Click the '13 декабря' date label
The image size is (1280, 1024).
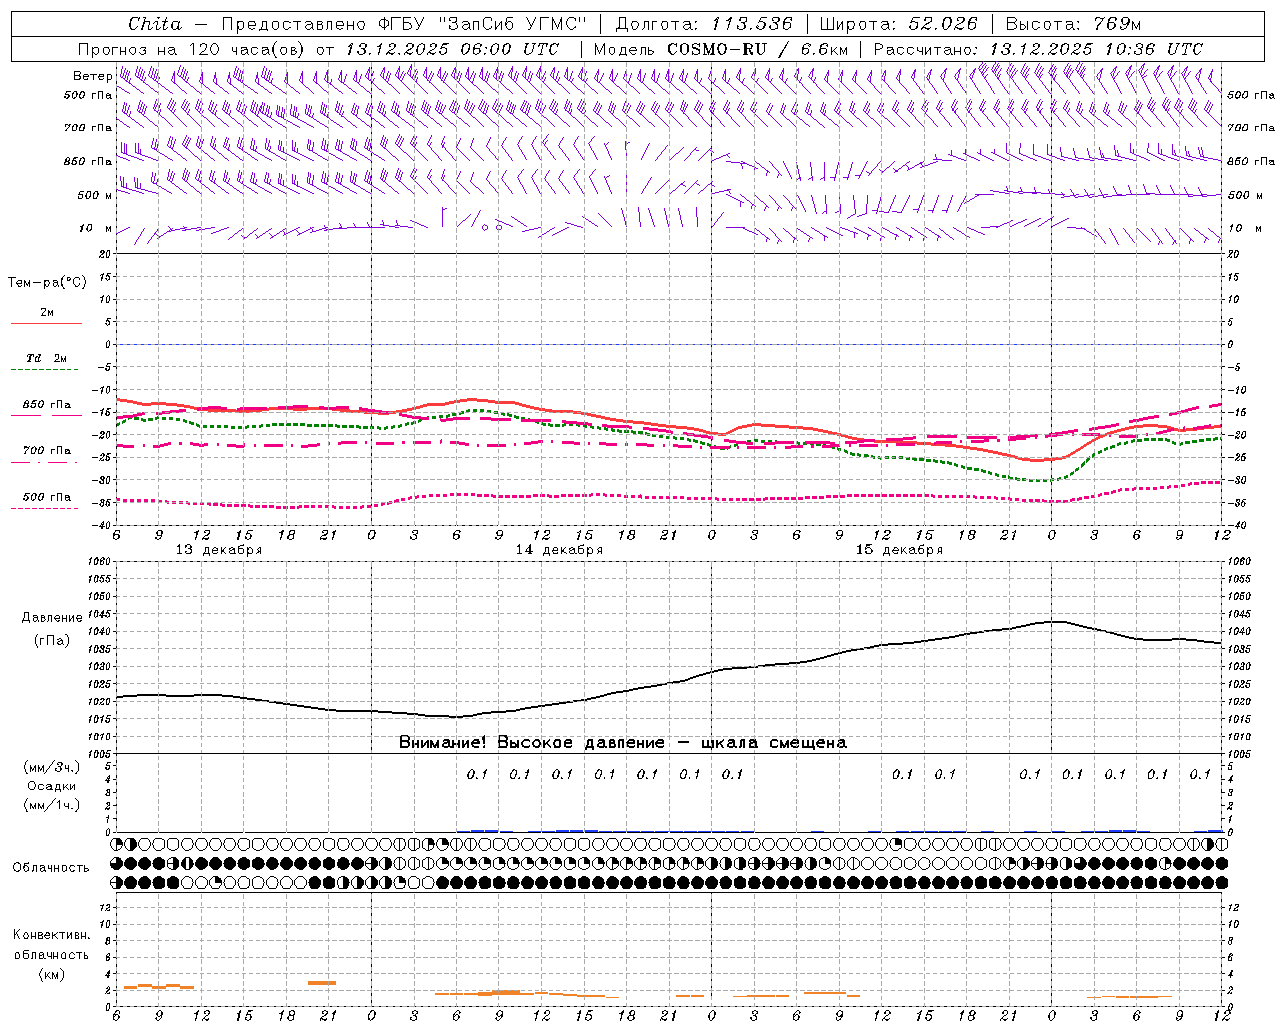(x=219, y=550)
